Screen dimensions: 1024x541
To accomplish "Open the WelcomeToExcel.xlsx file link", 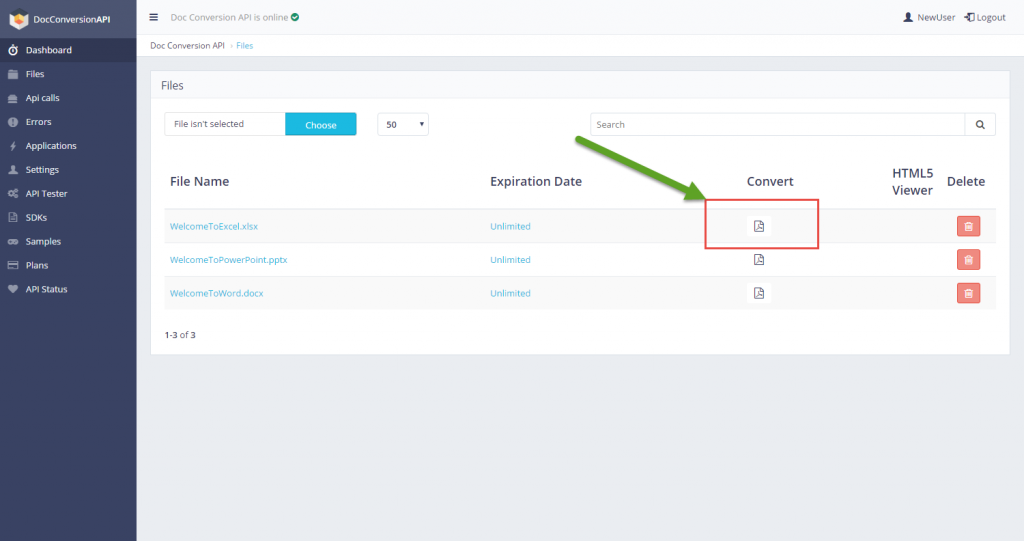I will [x=214, y=226].
